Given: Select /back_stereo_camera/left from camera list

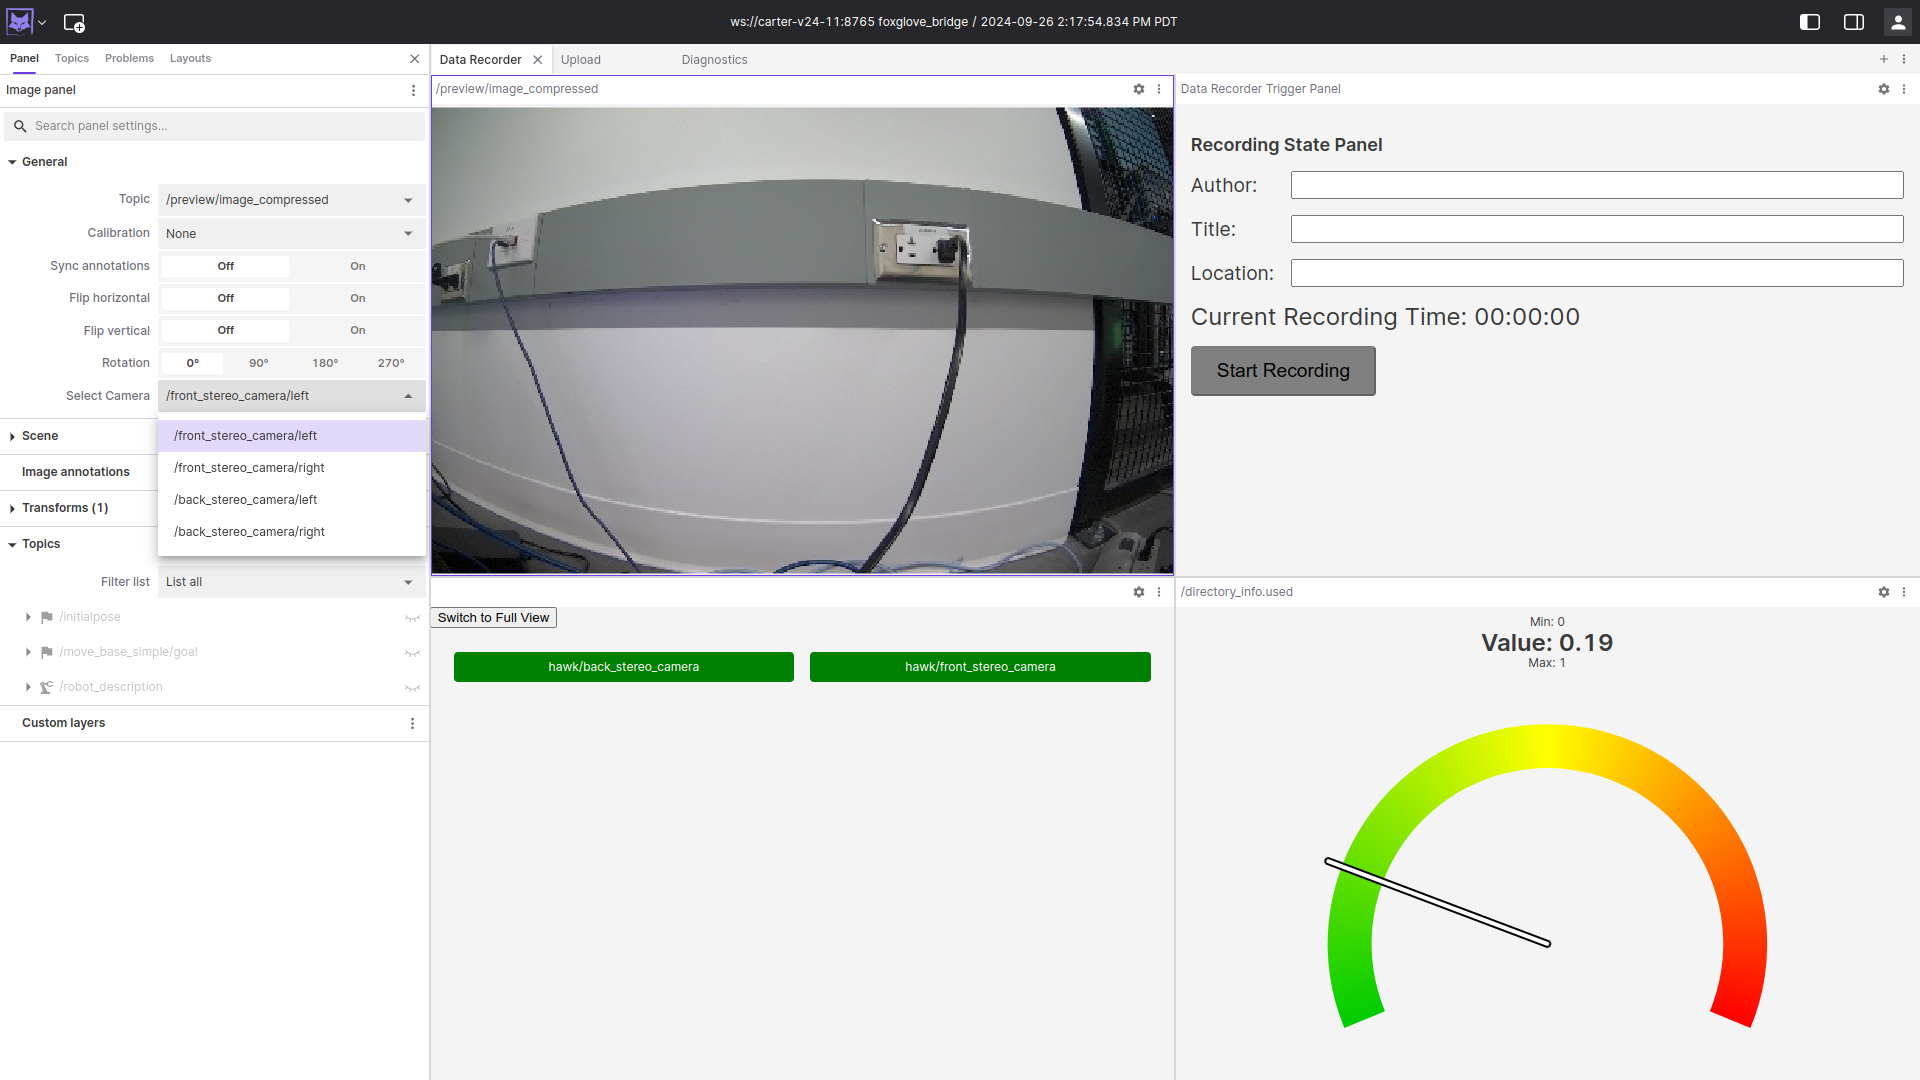Looking at the screenshot, I should click(245, 500).
